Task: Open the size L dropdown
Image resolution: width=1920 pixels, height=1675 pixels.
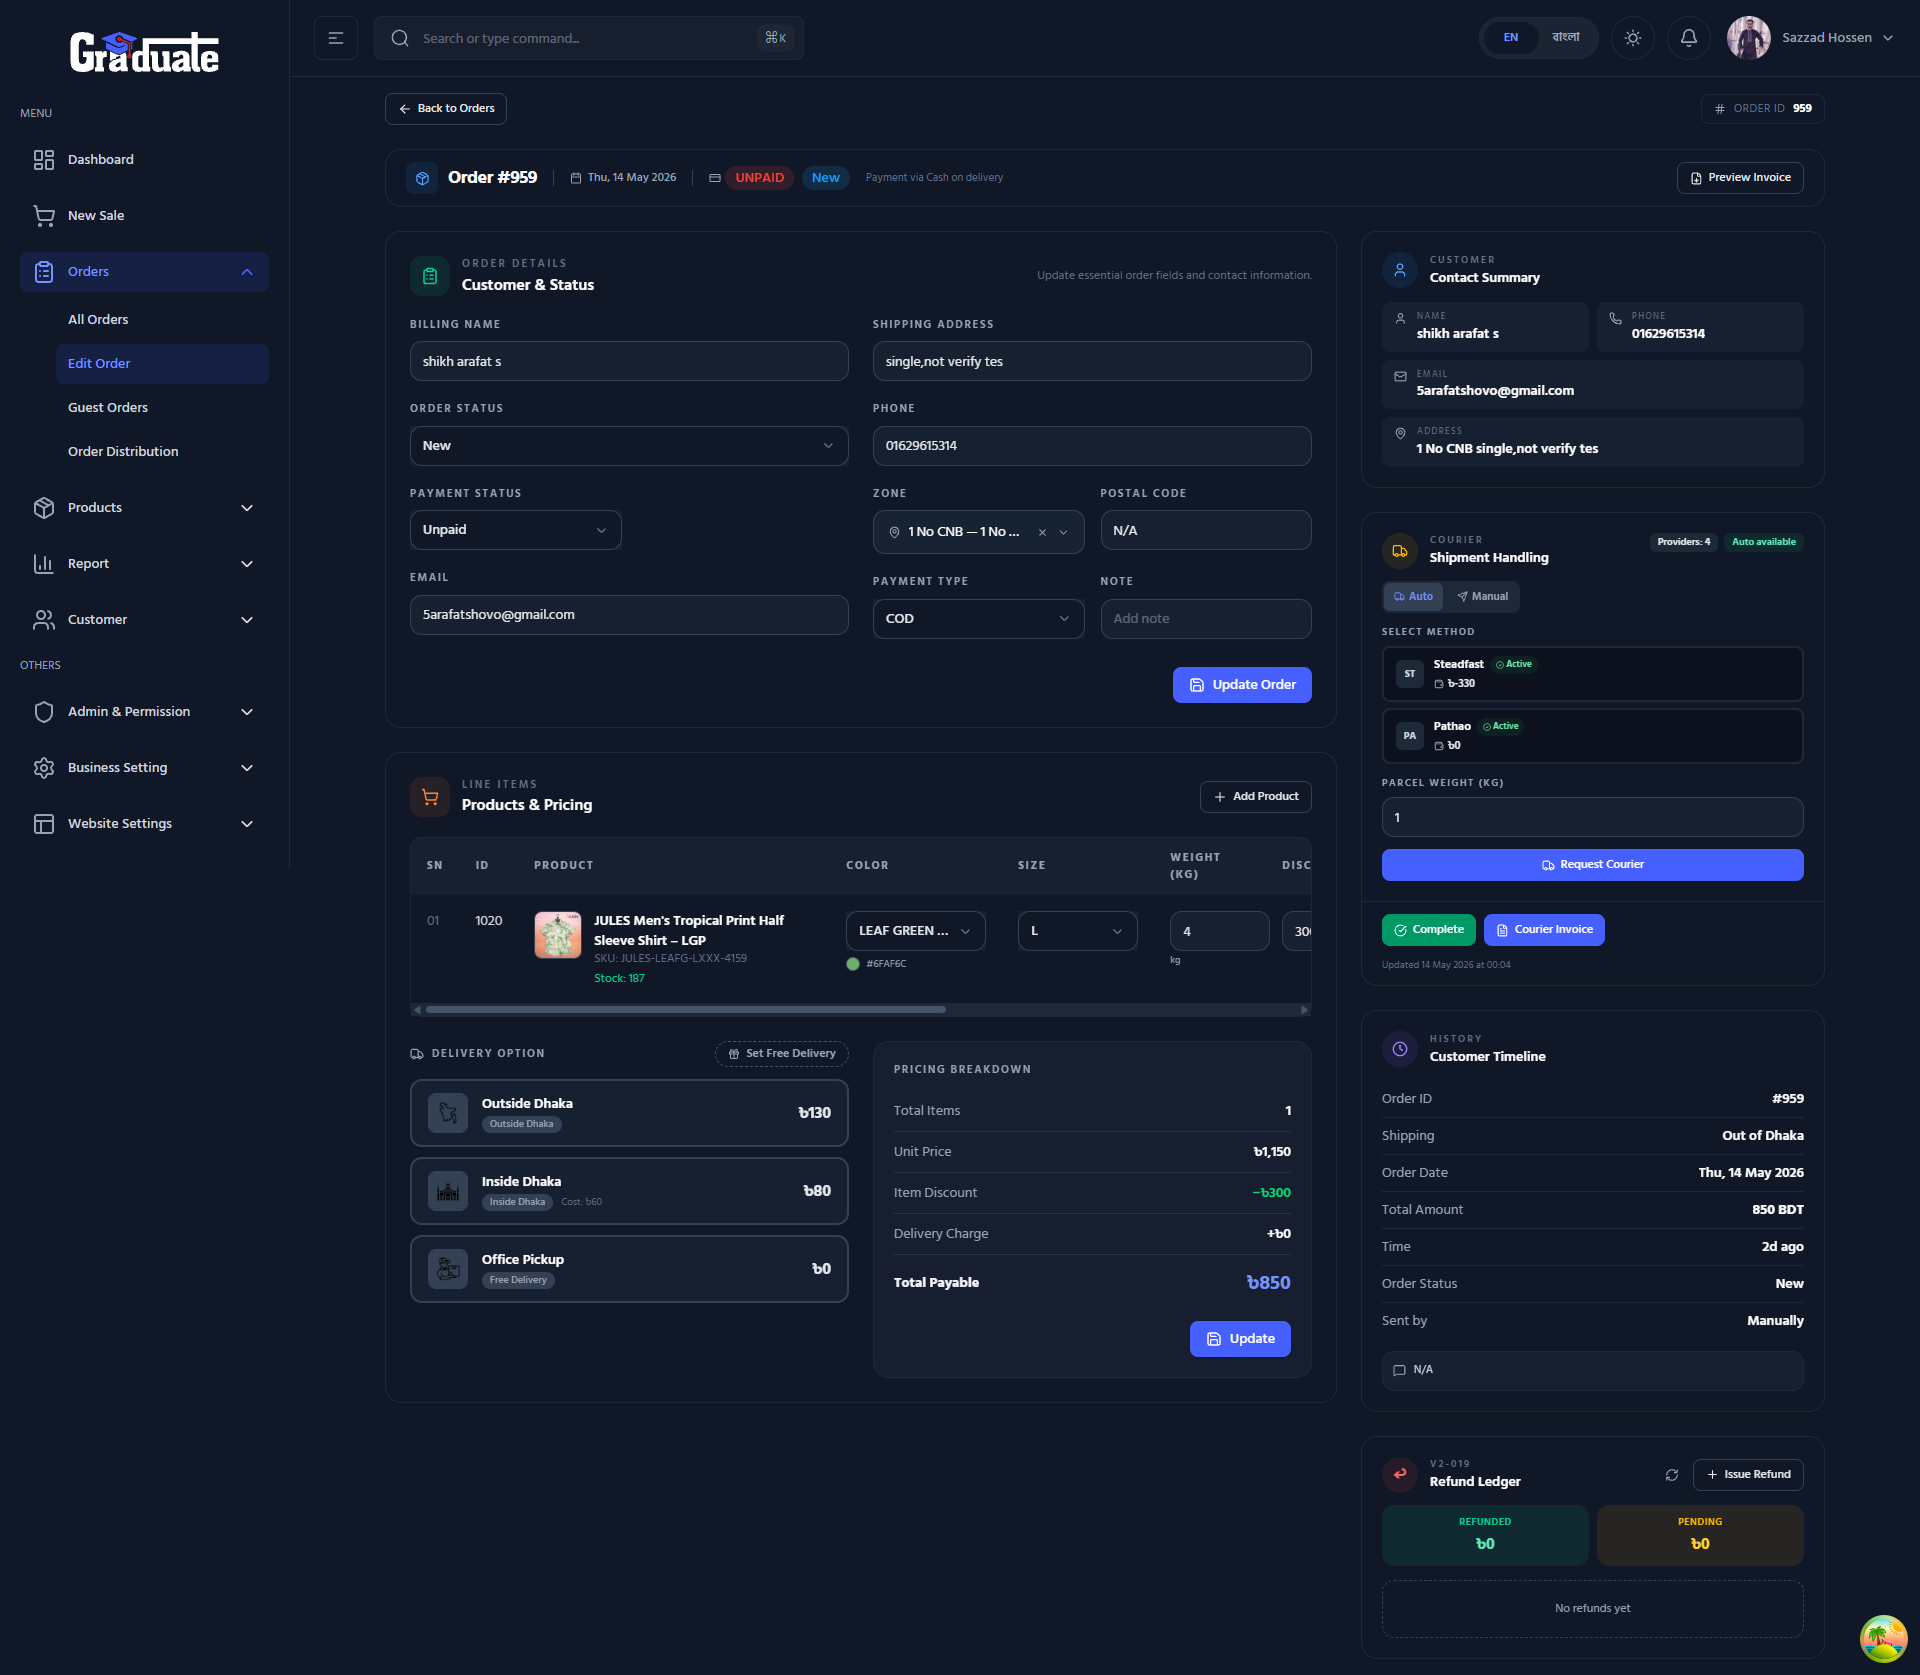Action: point(1077,931)
